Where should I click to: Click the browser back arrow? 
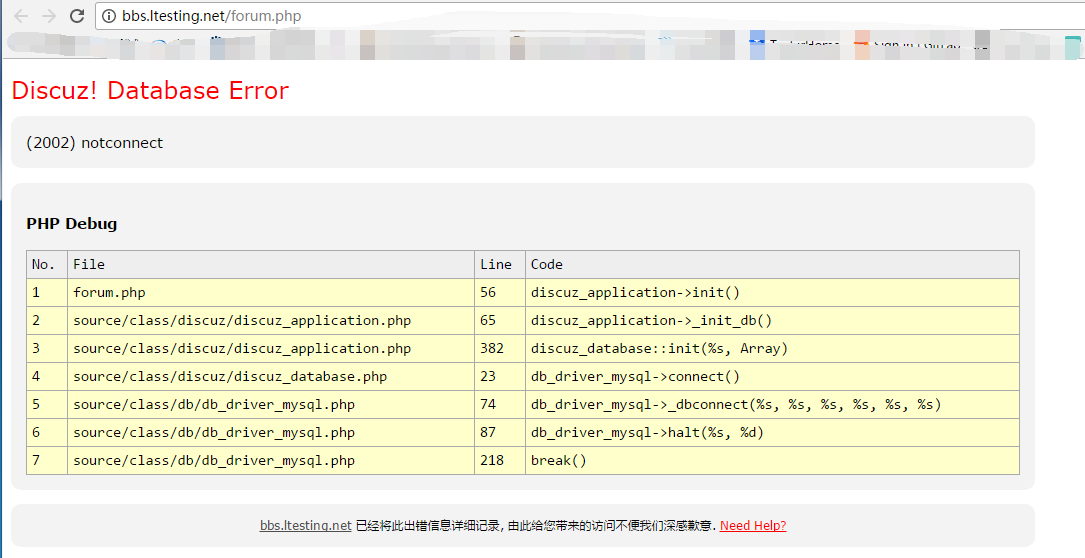(21, 16)
